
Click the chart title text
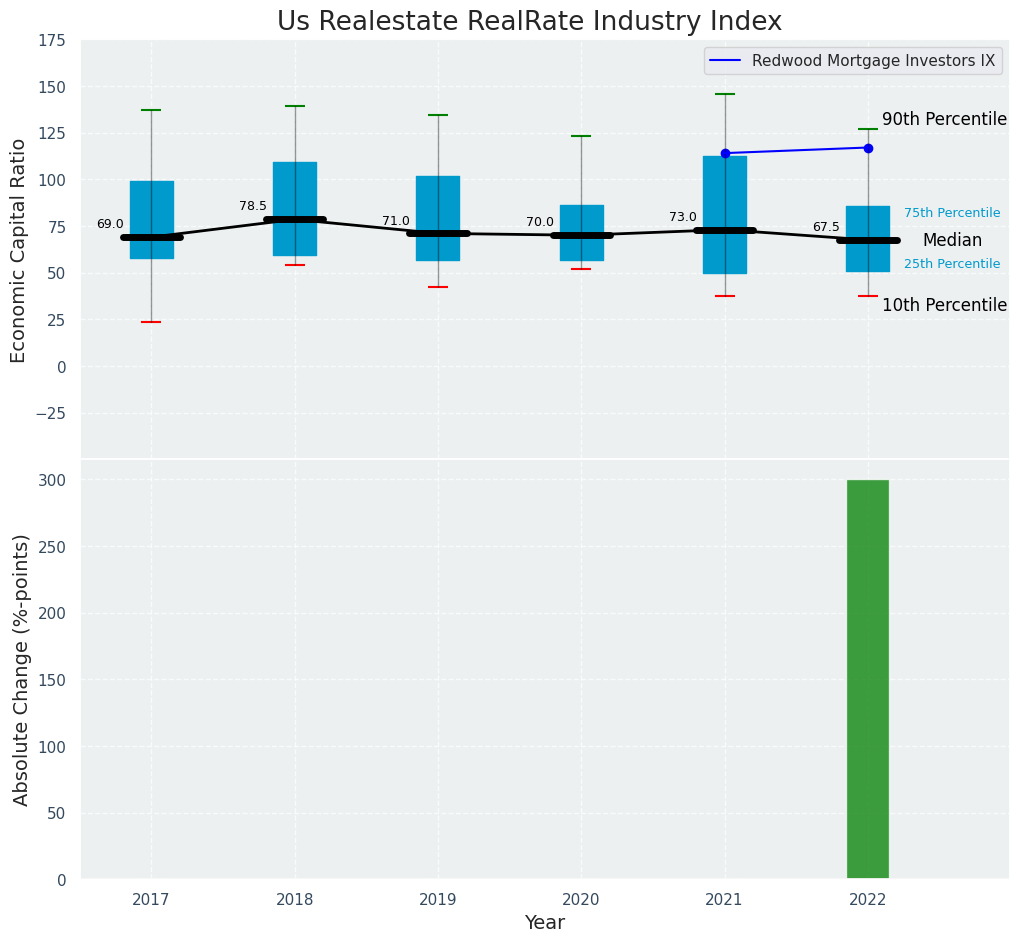coord(529,21)
